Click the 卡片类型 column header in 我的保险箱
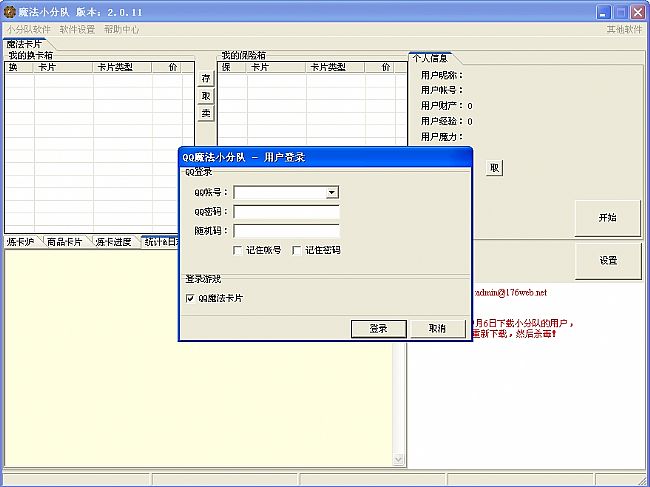650x487 pixels. click(x=336, y=67)
